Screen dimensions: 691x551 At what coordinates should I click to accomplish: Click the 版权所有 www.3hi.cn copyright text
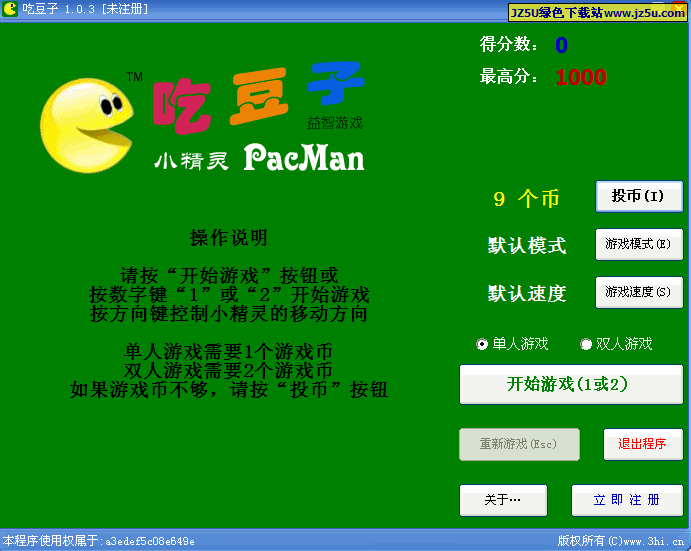[621, 541]
